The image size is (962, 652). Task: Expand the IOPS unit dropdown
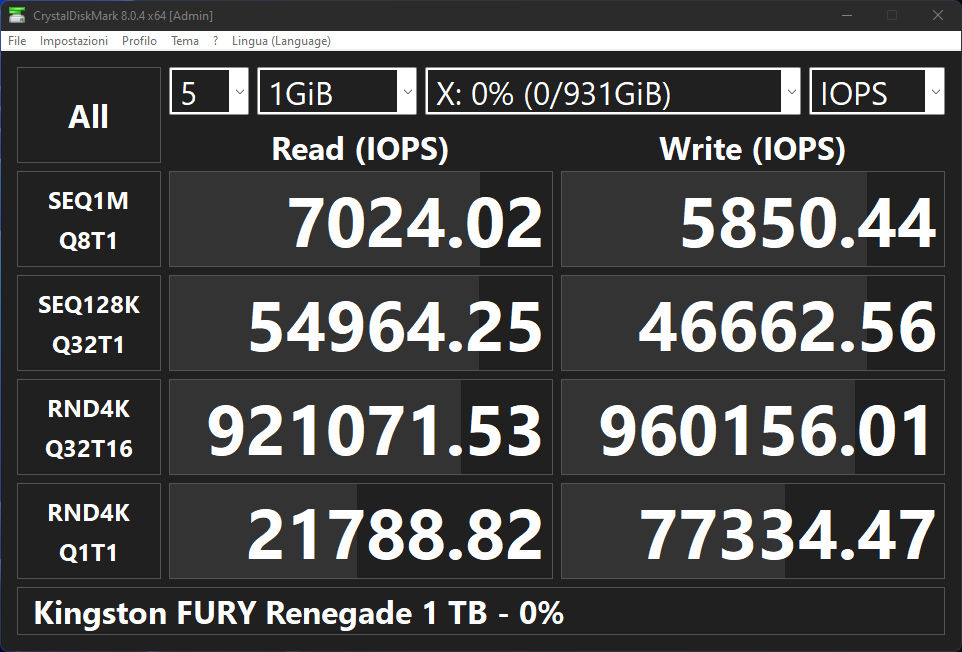coord(877,91)
